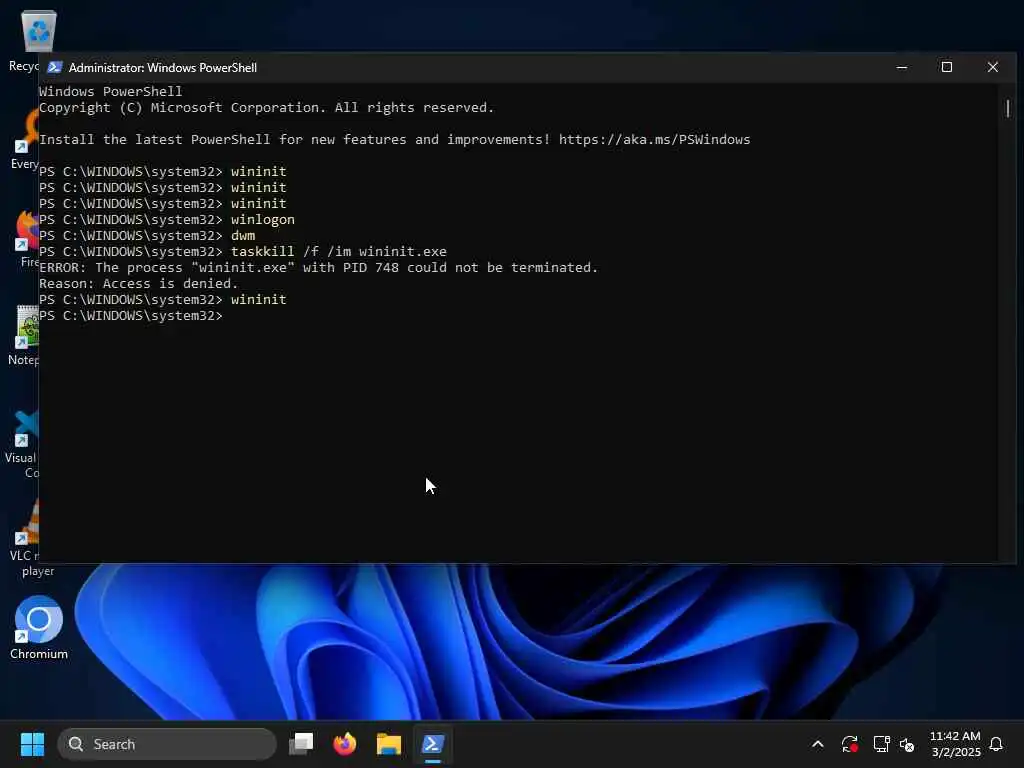Click the 'winlogon' command text
Image resolution: width=1024 pixels, height=768 pixels.
[x=263, y=219]
